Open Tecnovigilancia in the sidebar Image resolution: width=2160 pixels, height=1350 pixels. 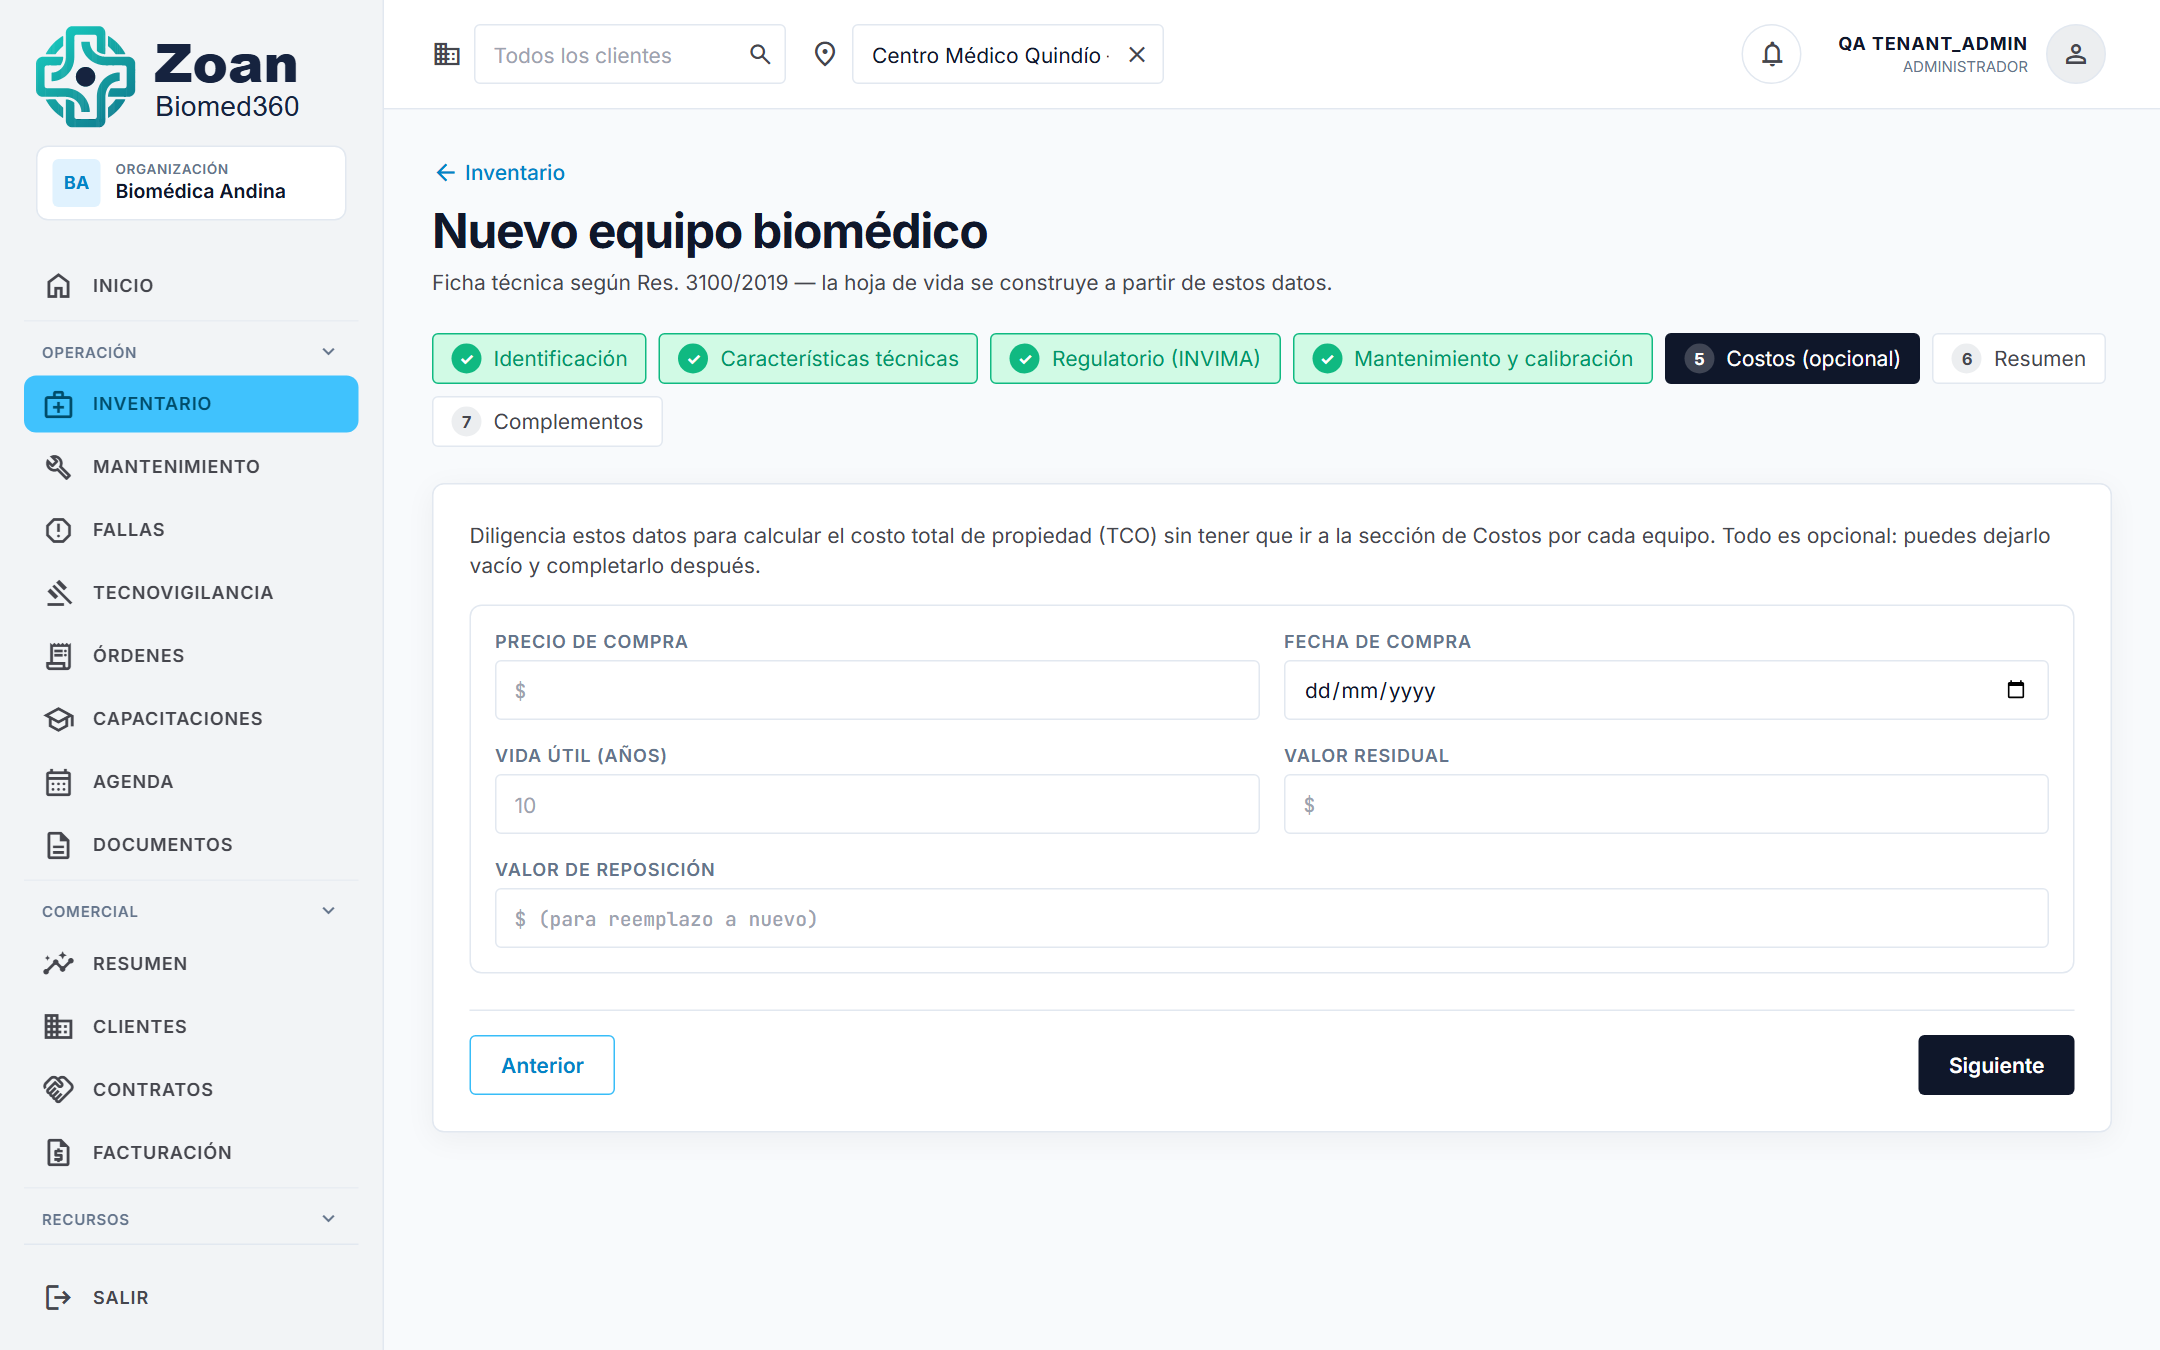tap(191, 593)
